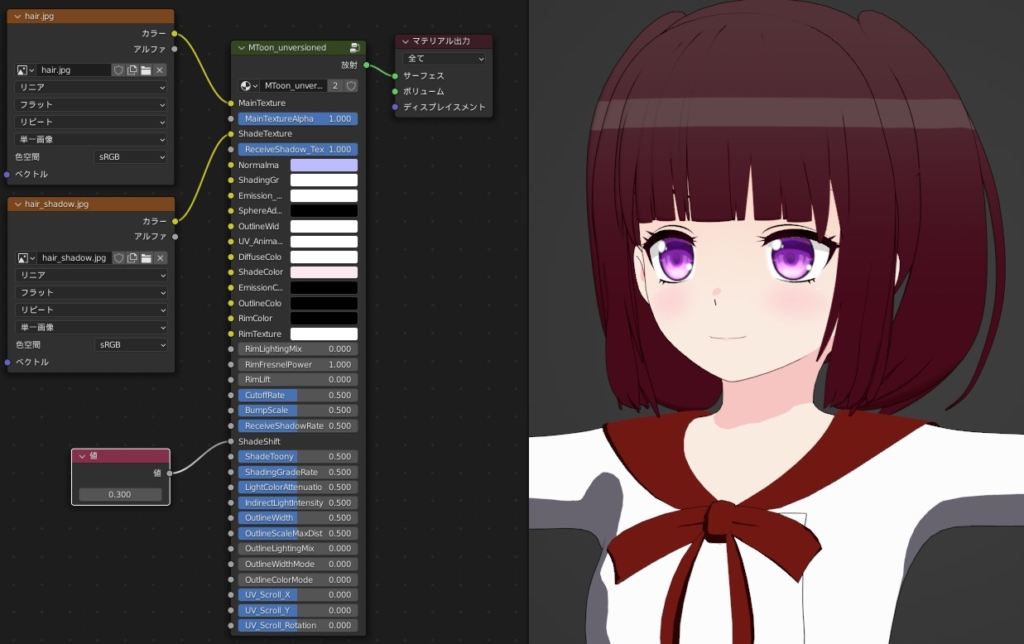The height and width of the screenshot is (644, 1024).
Task: Click the node tree icon beside MToon_unver name field
Action: tap(247, 86)
